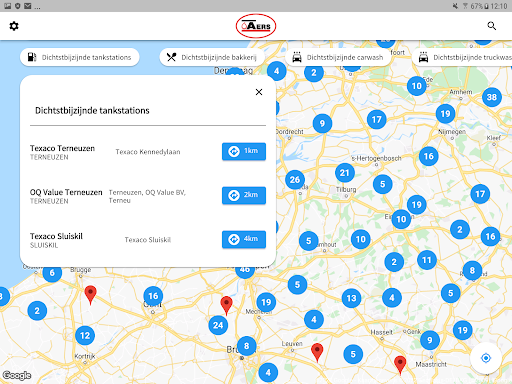
Task: Navigate to OQ Value Terneuzen 2km button
Action: 244,195
